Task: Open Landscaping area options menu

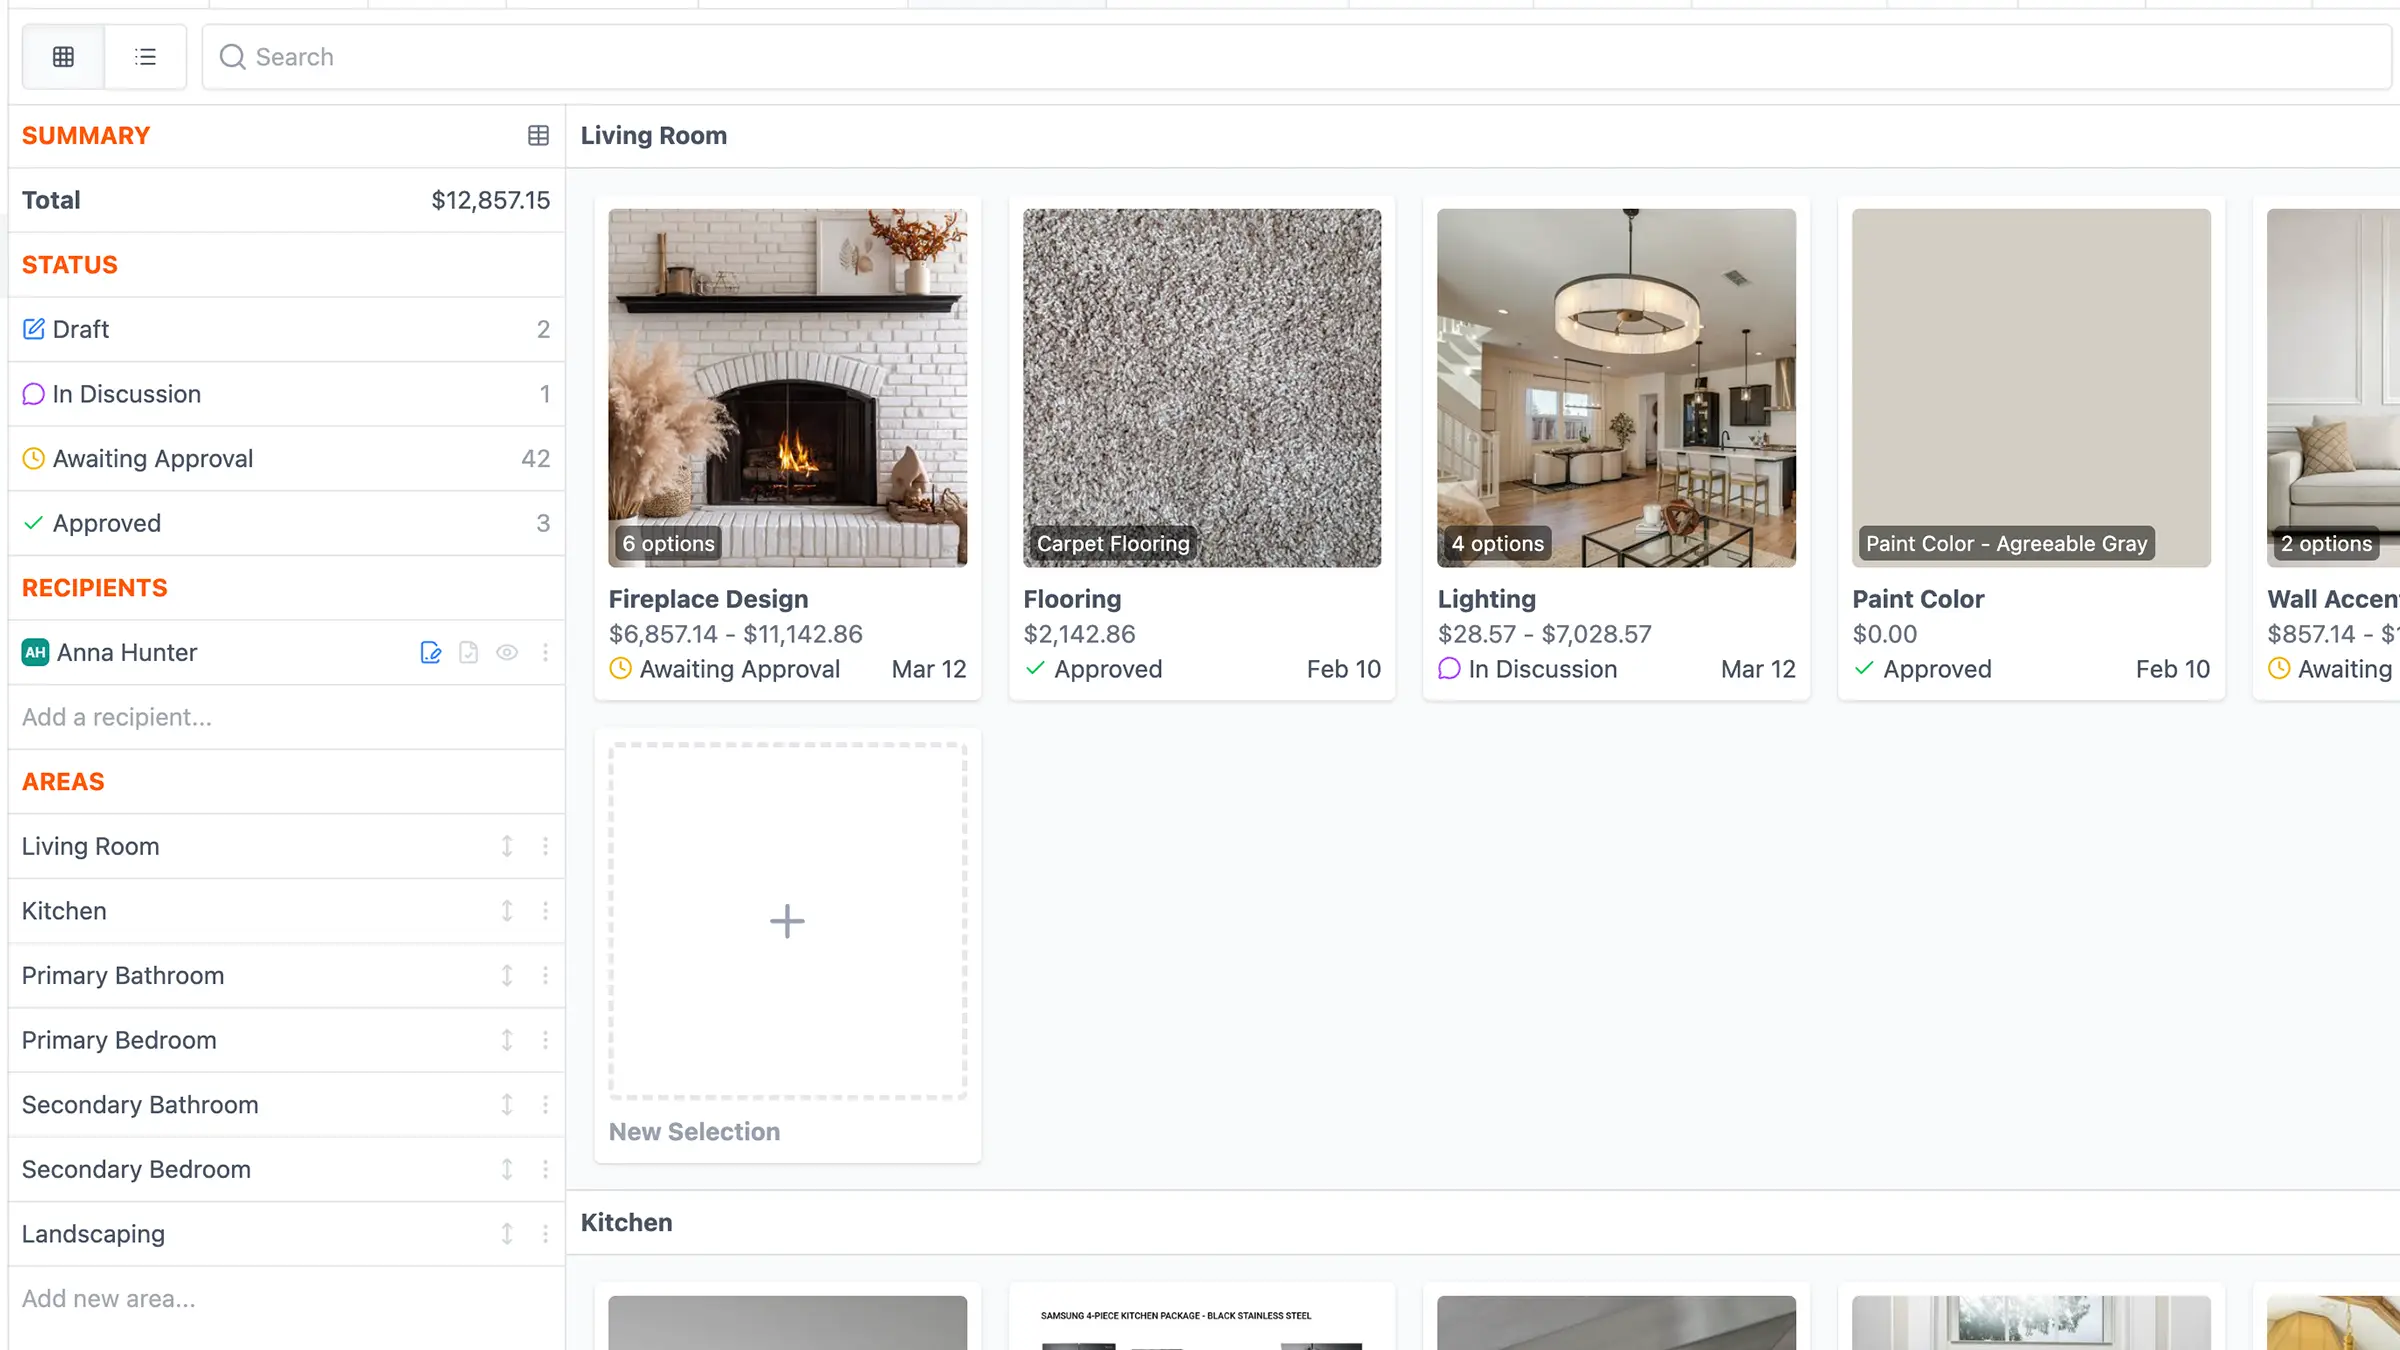Action: coord(545,1234)
